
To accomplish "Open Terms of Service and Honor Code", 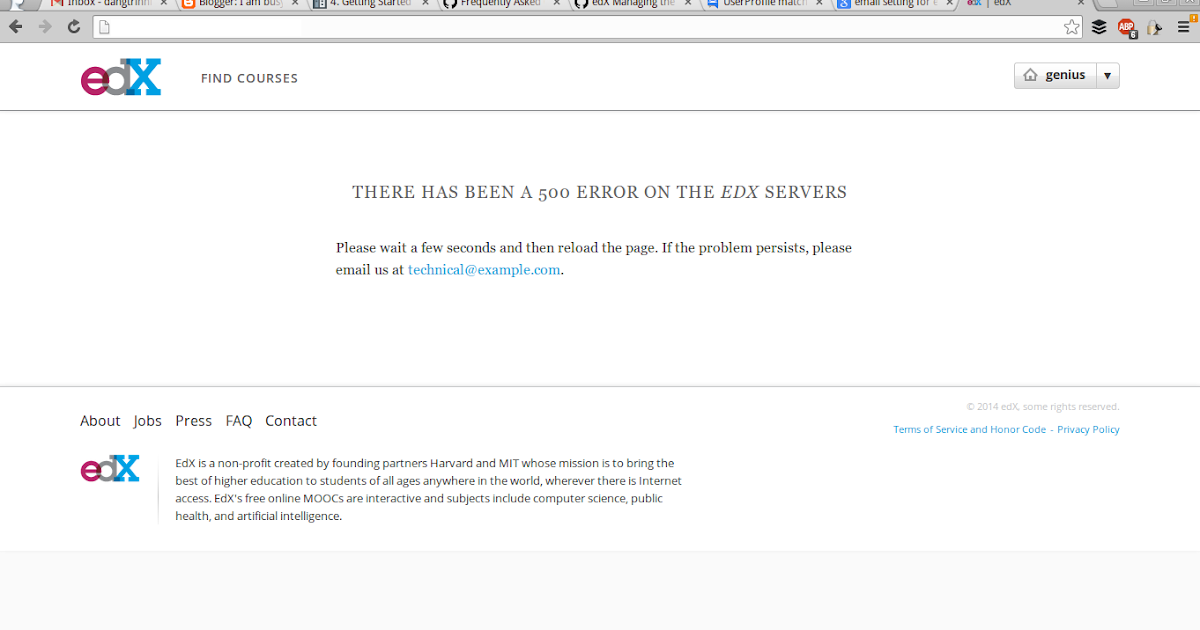I will click(970, 429).
